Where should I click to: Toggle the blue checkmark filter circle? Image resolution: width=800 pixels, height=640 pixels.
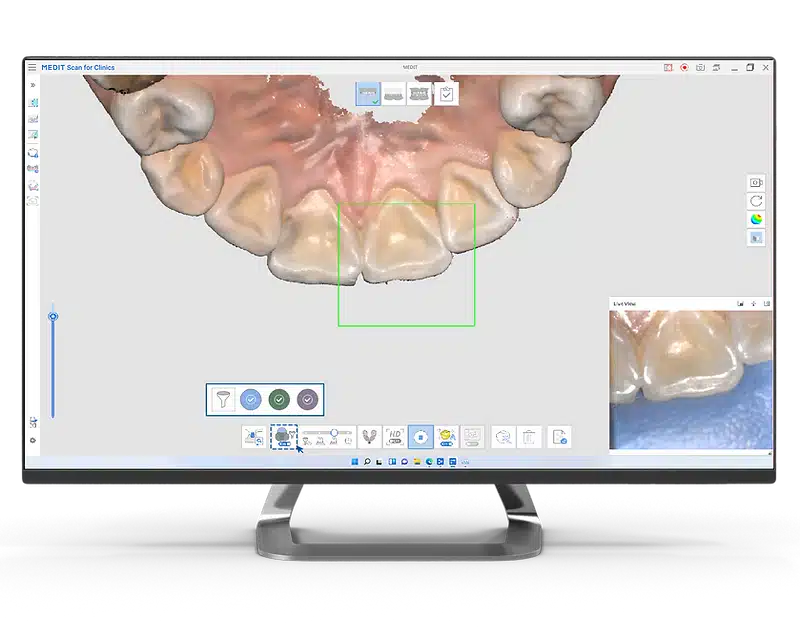tap(251, 399)
